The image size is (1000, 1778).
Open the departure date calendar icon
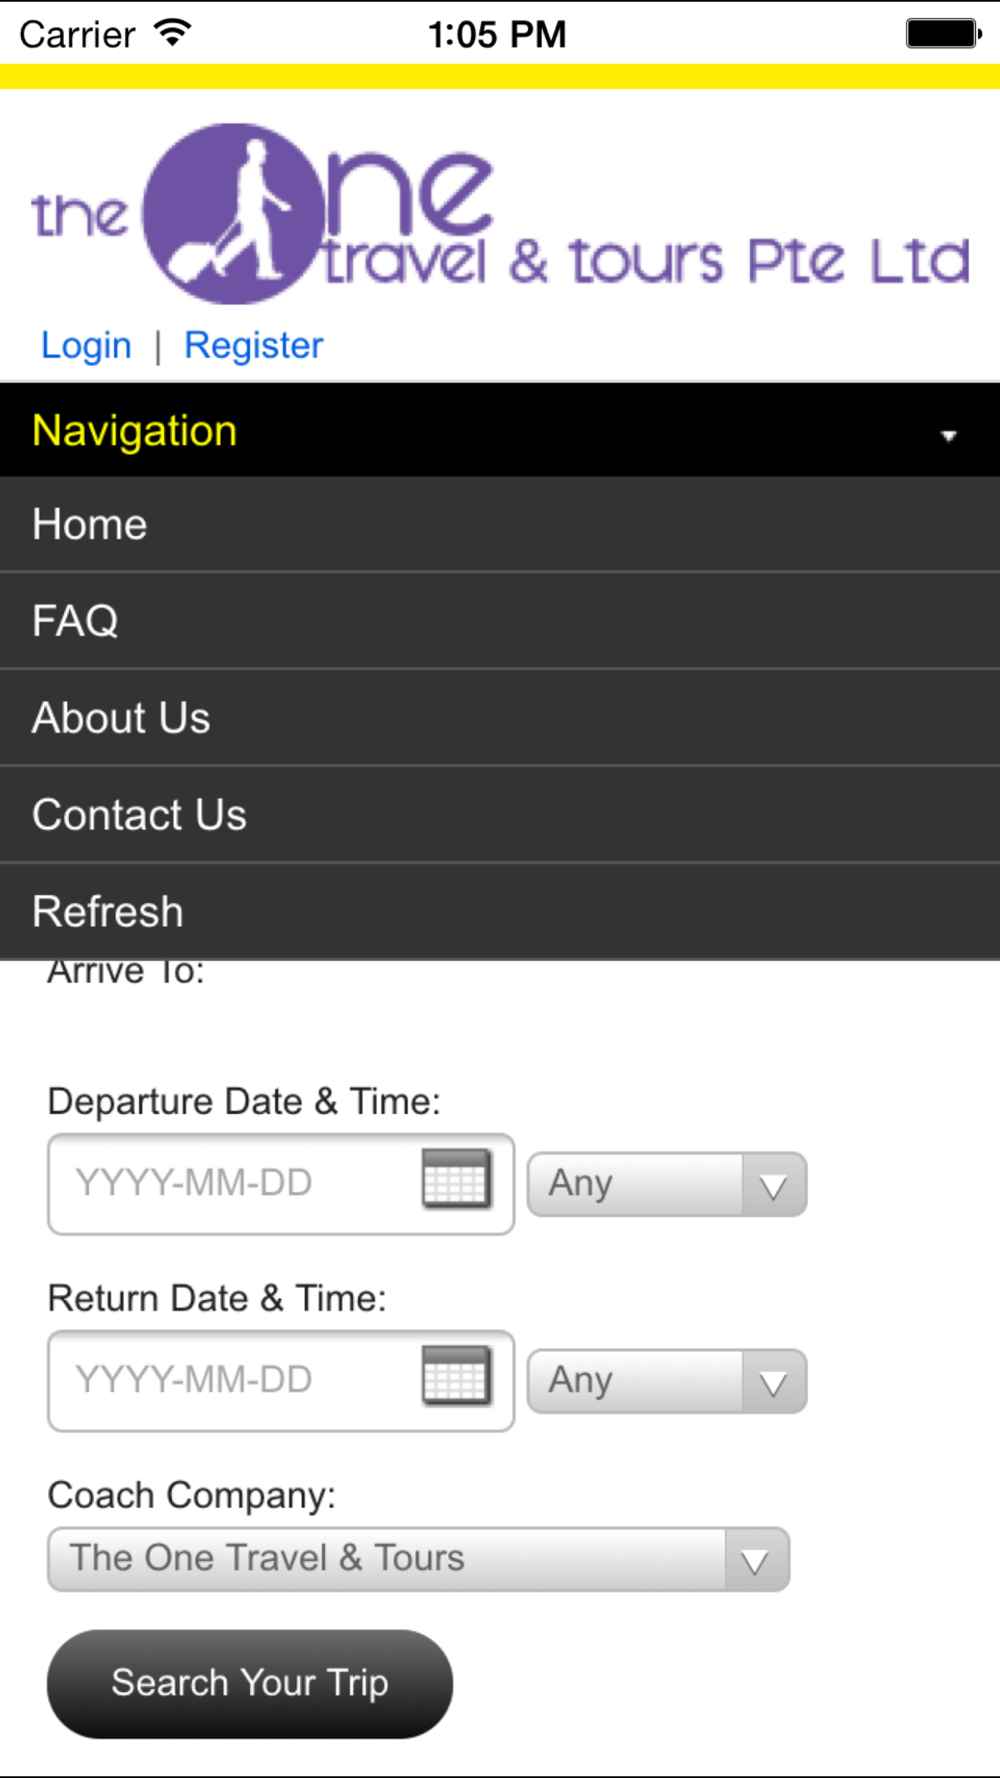coord(456,1179)
